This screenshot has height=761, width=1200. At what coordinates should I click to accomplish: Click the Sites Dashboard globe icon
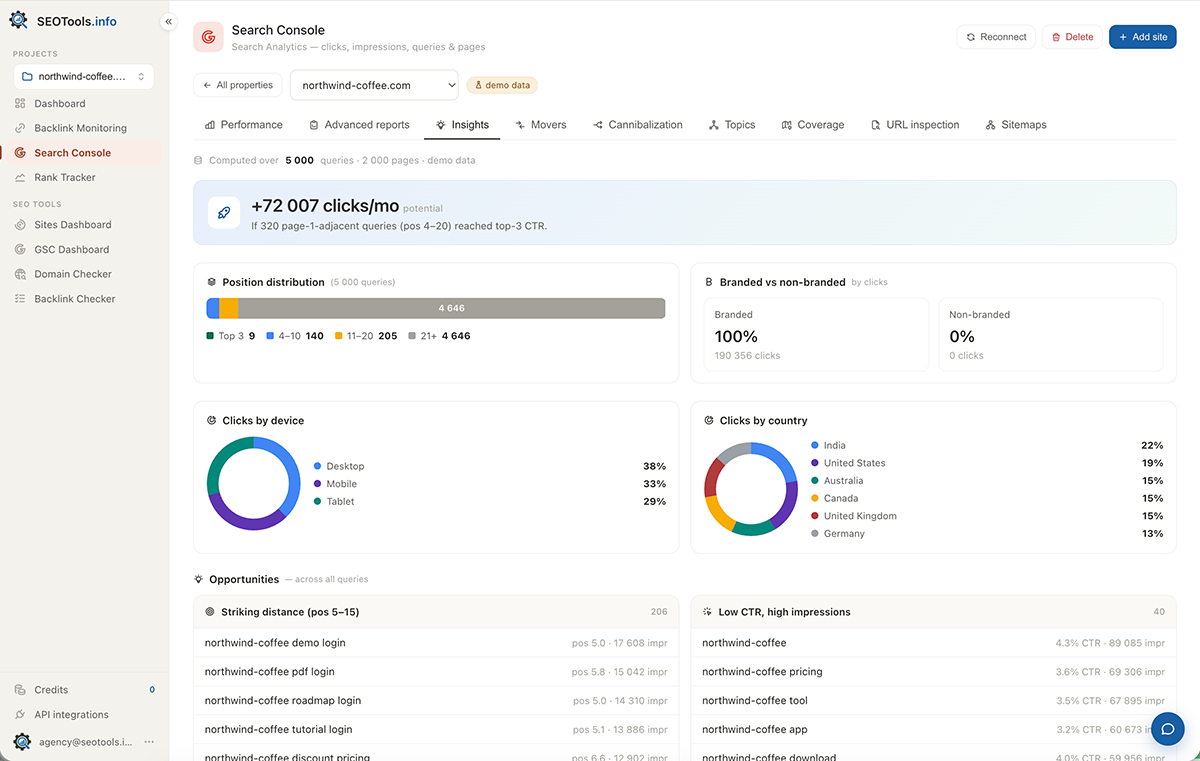(x=20, y=225)
